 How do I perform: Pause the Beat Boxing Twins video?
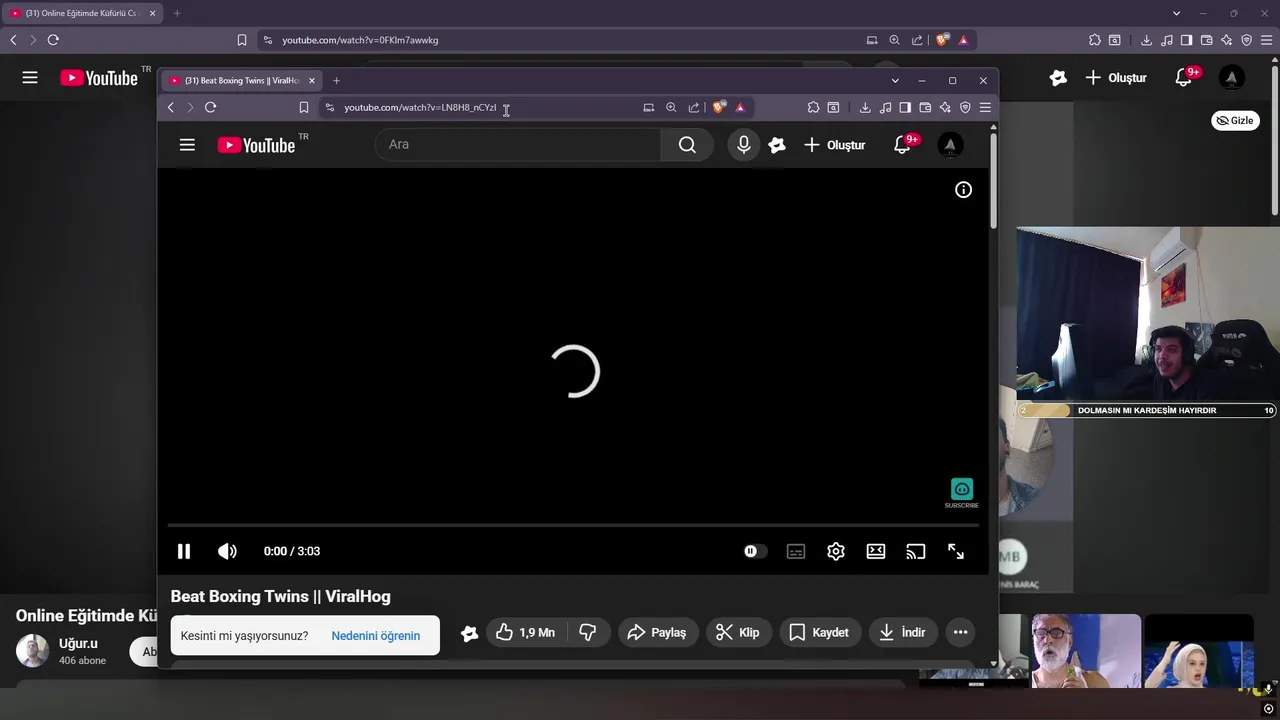184,551
